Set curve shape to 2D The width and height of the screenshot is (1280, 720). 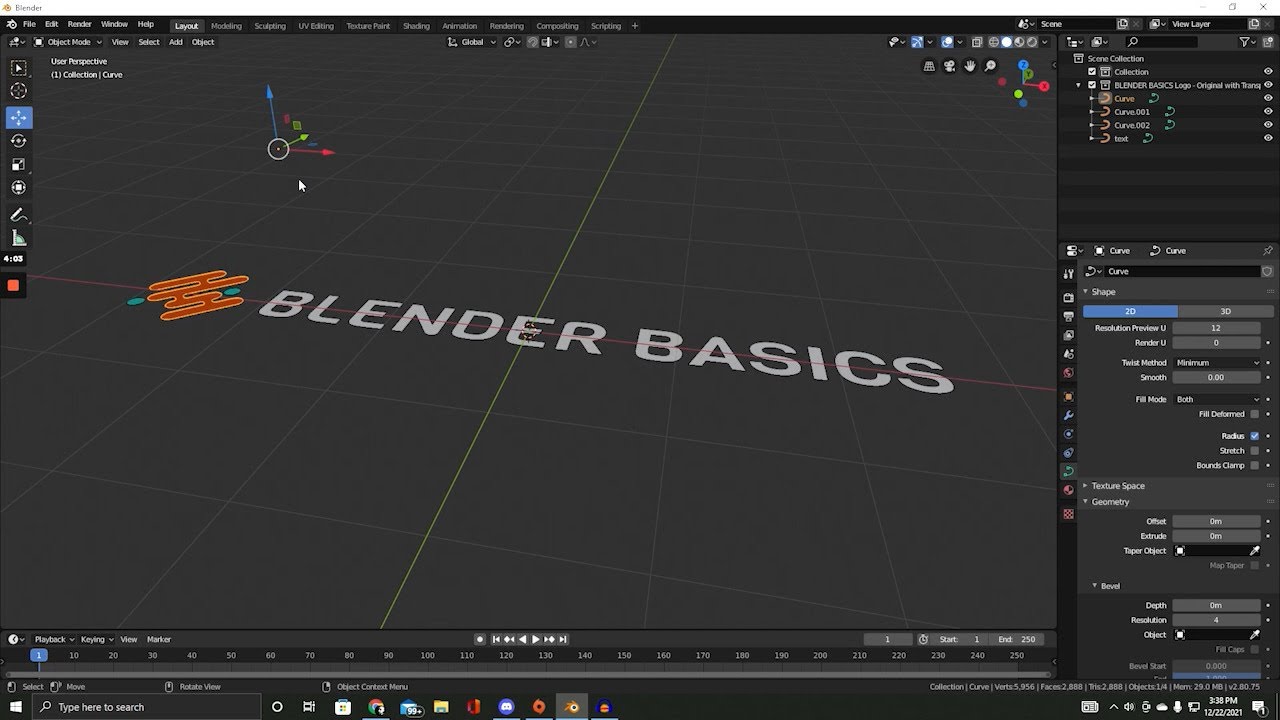pyautogui.click(x=1130, y=311)
